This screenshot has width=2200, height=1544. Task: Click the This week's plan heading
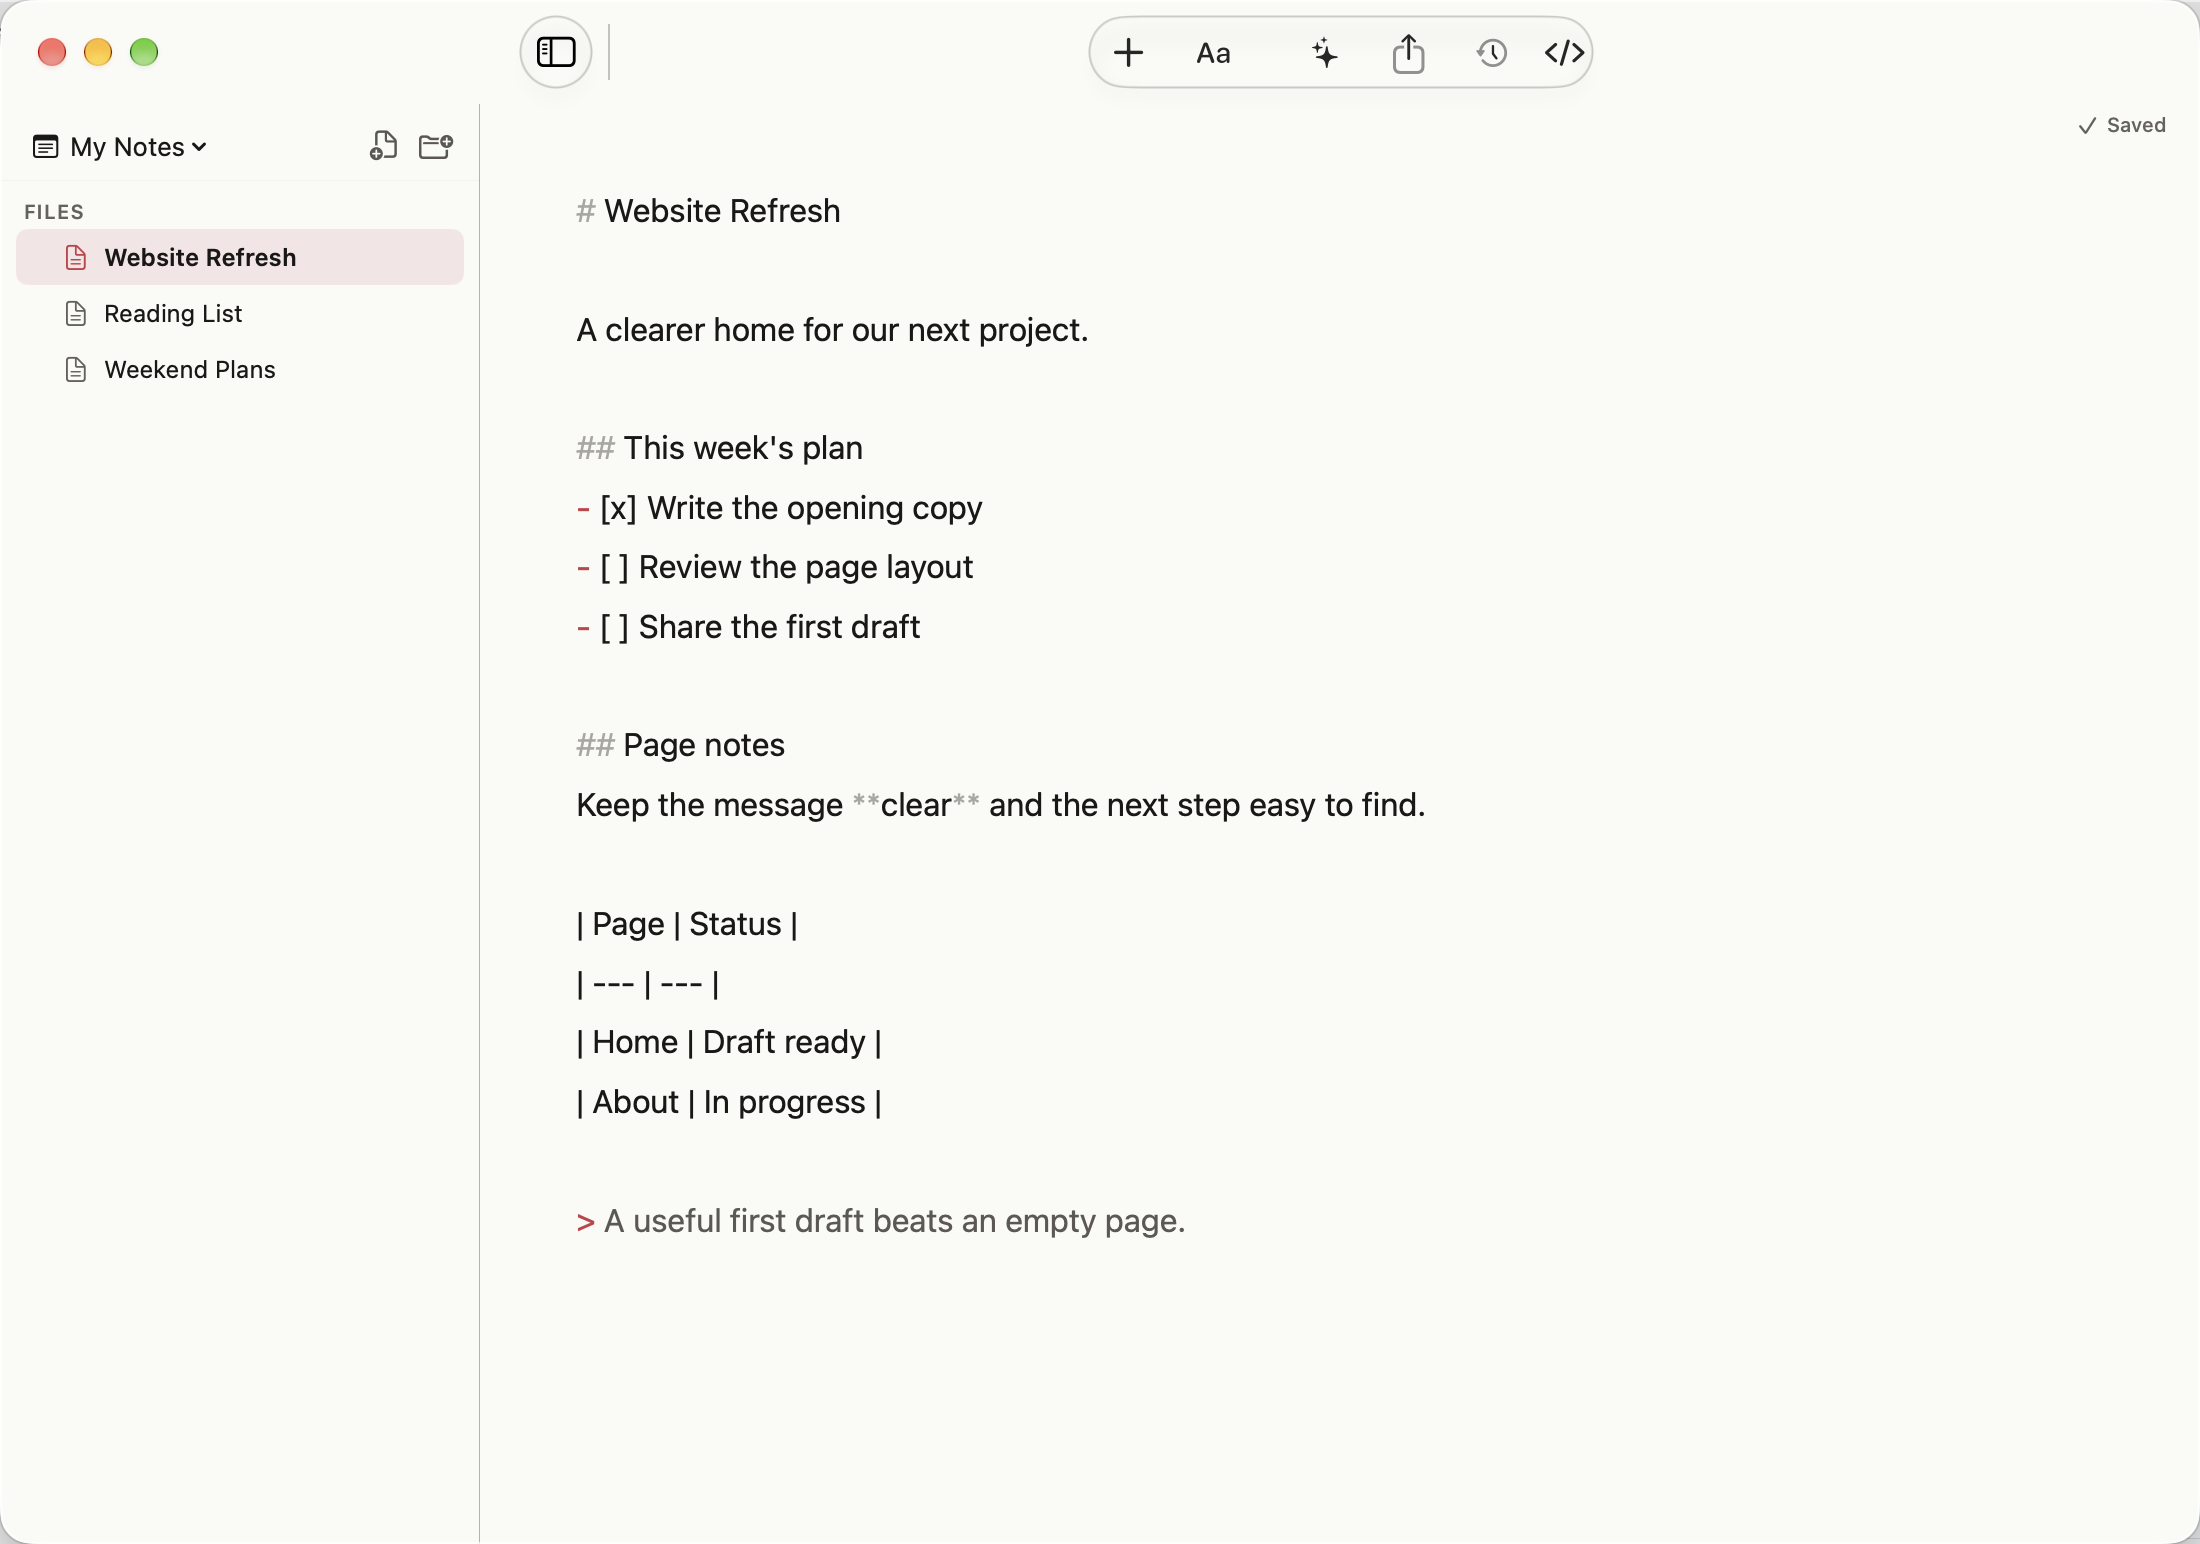tap(743, 448)
